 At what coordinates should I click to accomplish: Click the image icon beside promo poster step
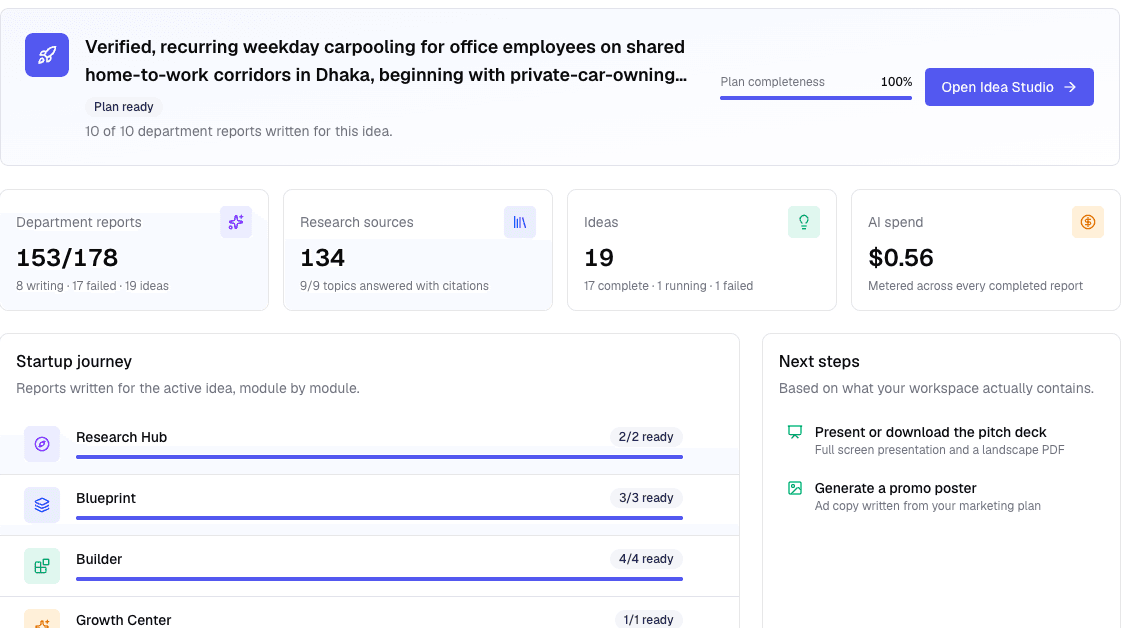[795, 488]
